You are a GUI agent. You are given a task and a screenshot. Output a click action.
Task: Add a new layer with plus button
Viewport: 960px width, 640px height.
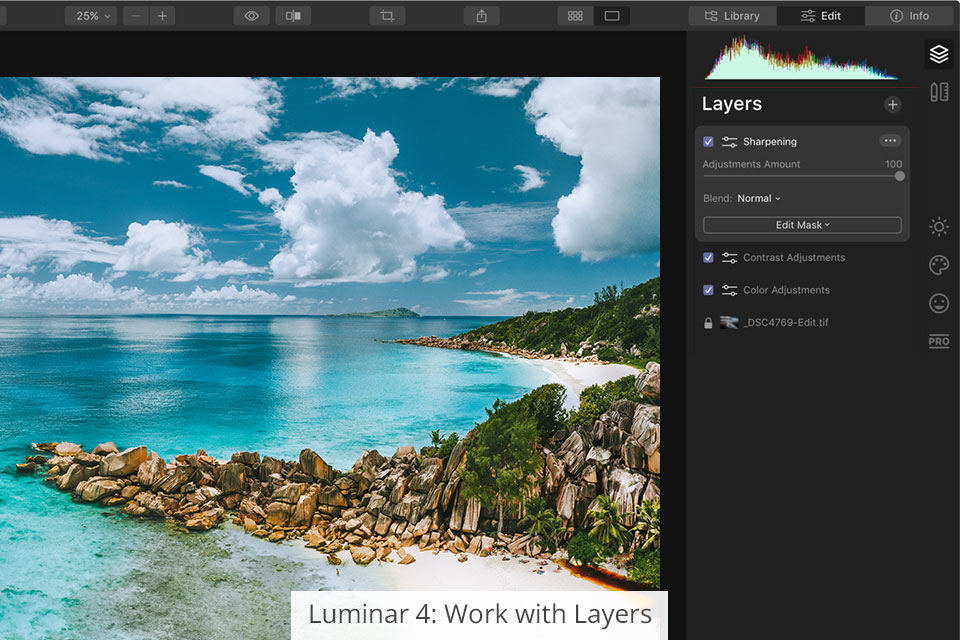coord(892,105)
